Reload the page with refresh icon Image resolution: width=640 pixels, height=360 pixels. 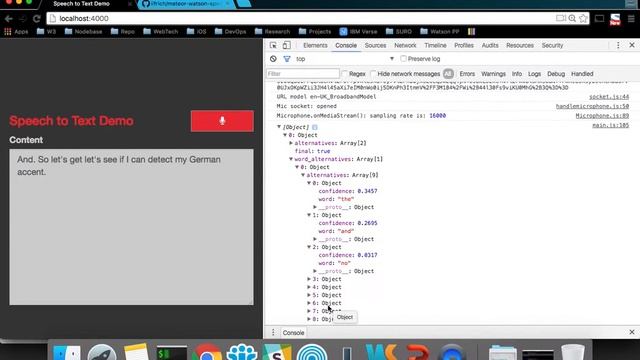36,18
